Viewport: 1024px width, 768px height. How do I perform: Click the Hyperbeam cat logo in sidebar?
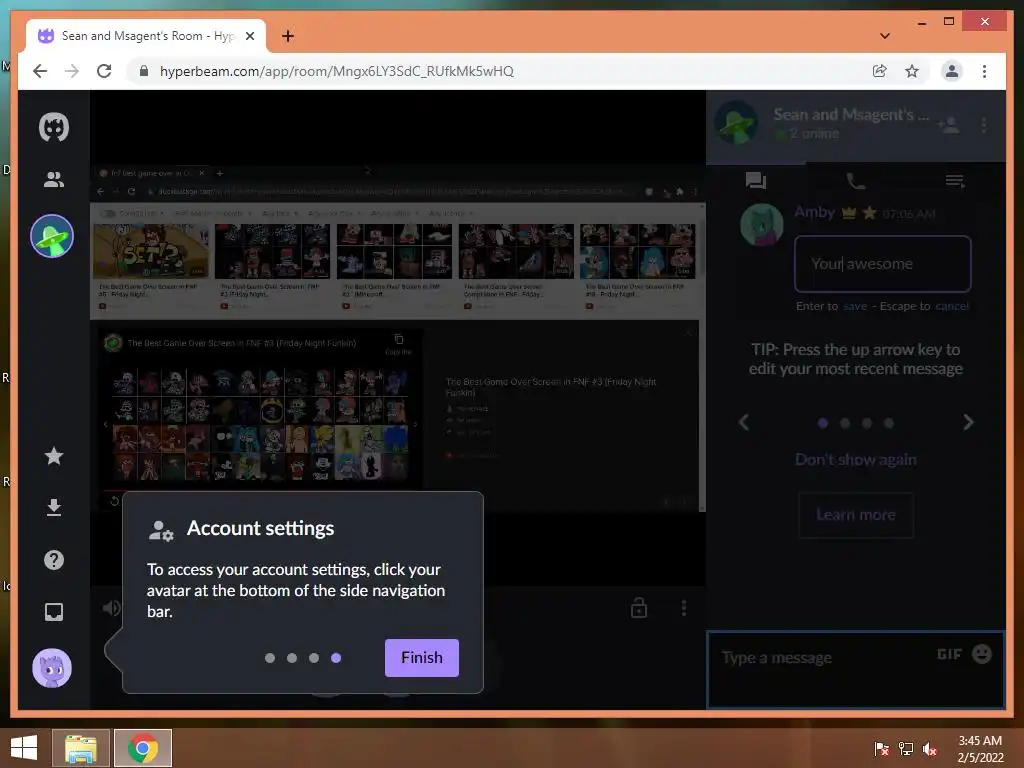[x=54, y=127]
